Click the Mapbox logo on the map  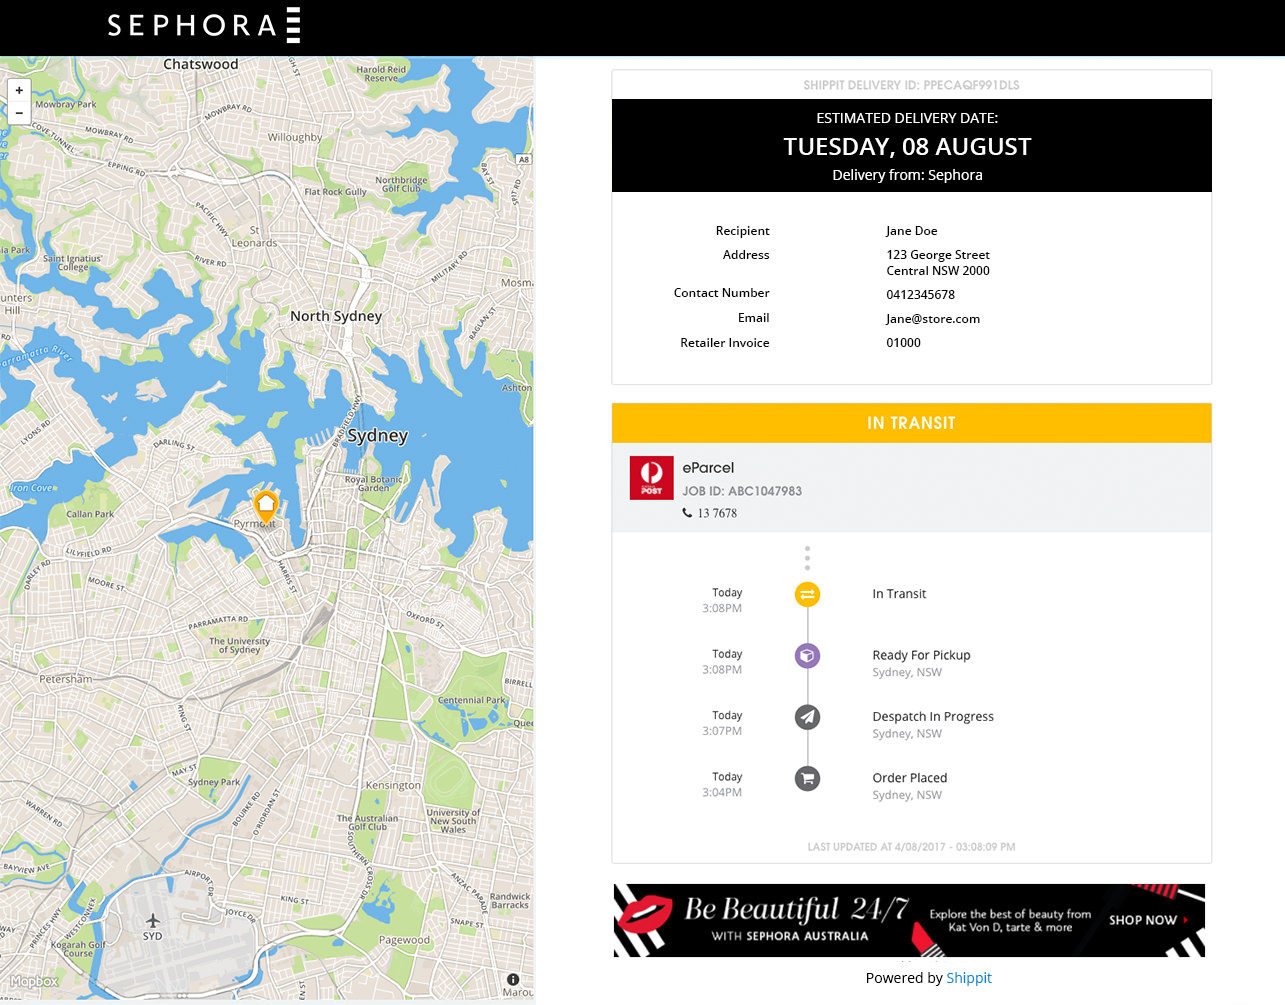click(35, 981)
